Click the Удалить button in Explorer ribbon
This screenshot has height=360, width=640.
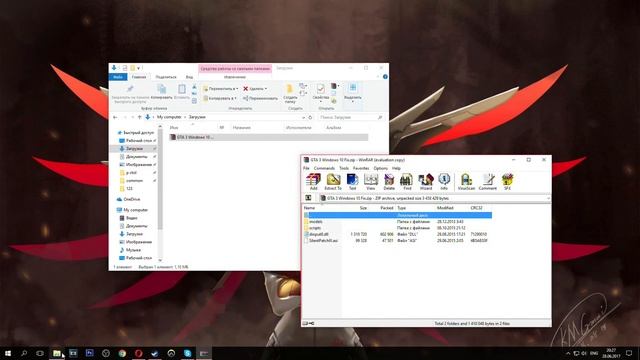[x=255, y=89]
